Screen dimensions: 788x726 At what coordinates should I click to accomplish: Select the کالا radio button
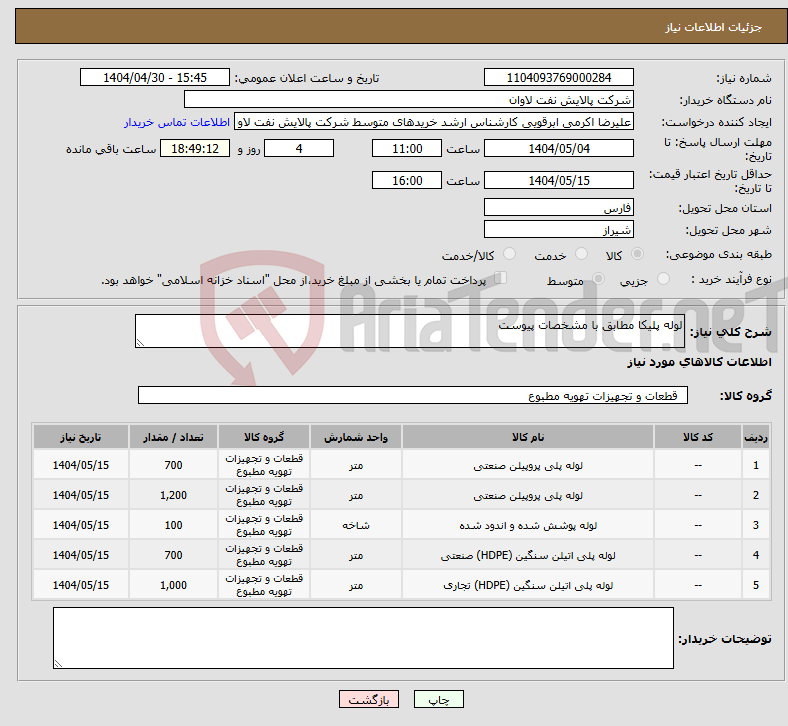tap(637, 254)
